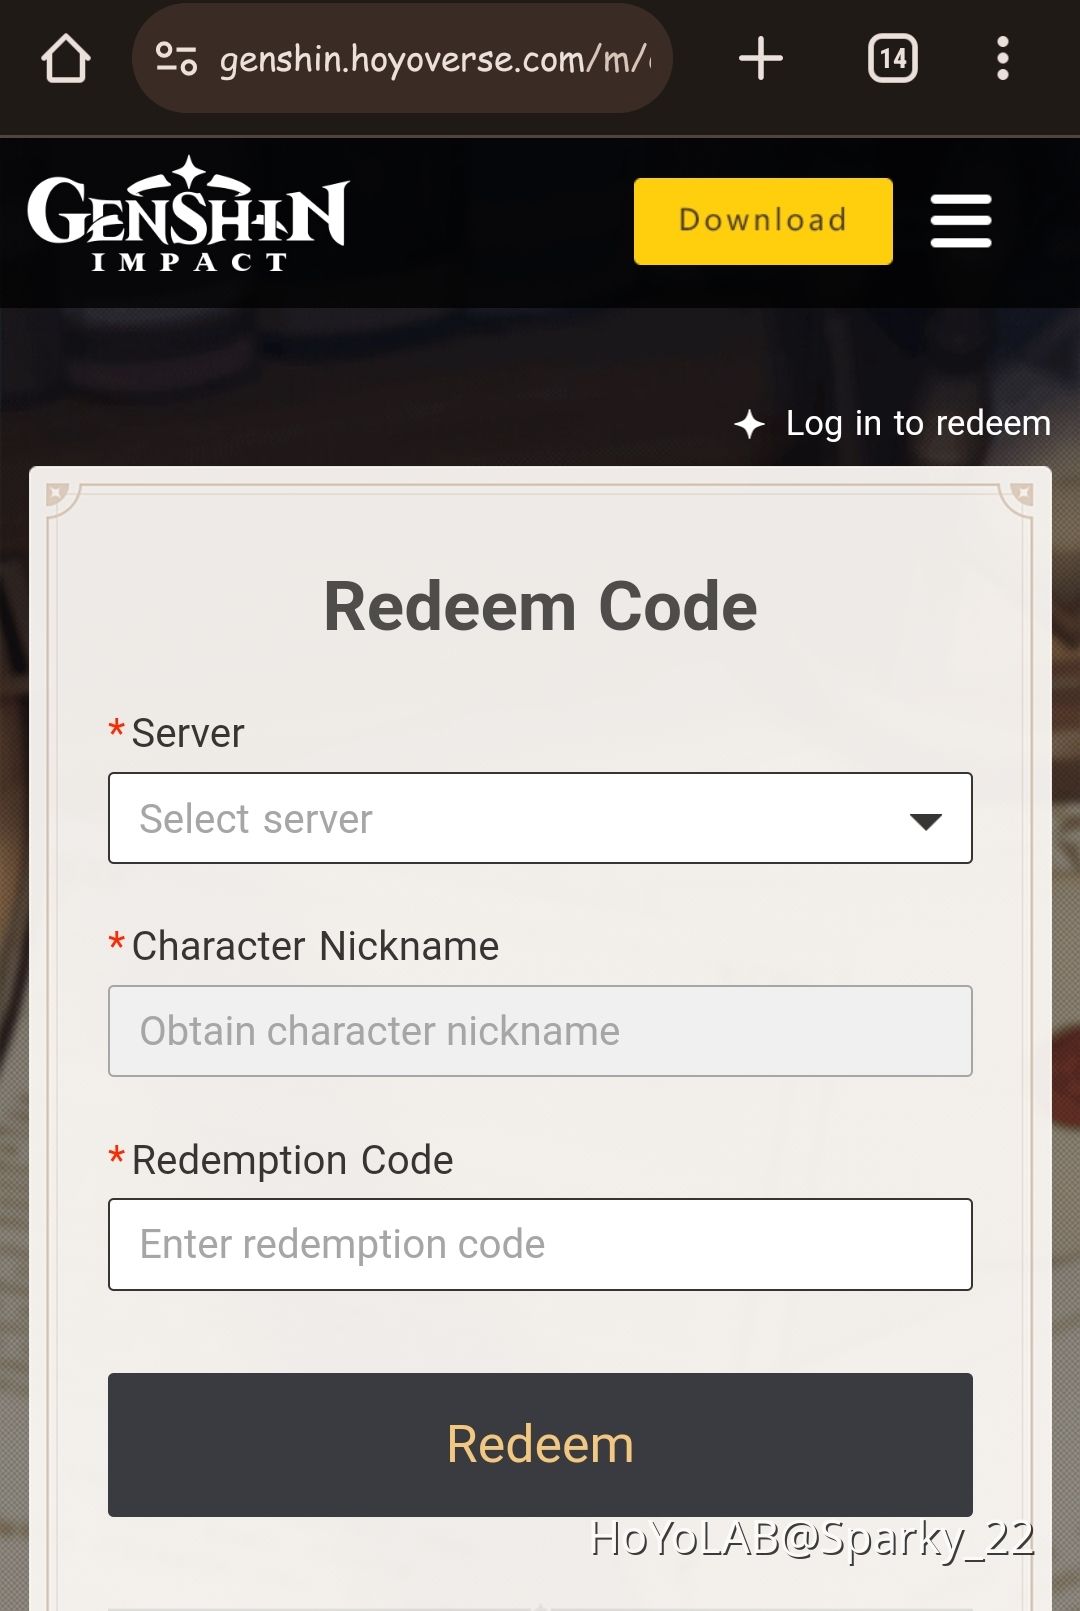Image resolution: width=1080 pixels, height=1611 pixels.
Task: Focus the Character Nickname field
Action: pos(540,1031)
